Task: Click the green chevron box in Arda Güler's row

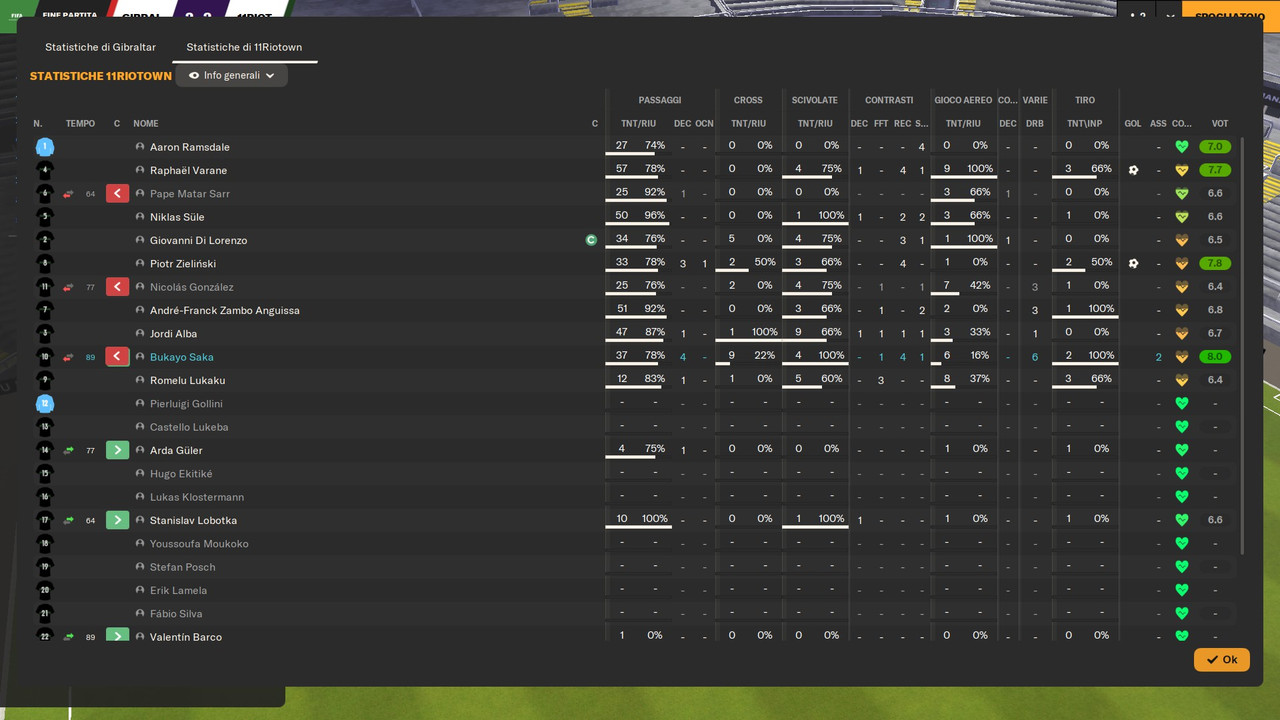Action: tap(118, 450)
